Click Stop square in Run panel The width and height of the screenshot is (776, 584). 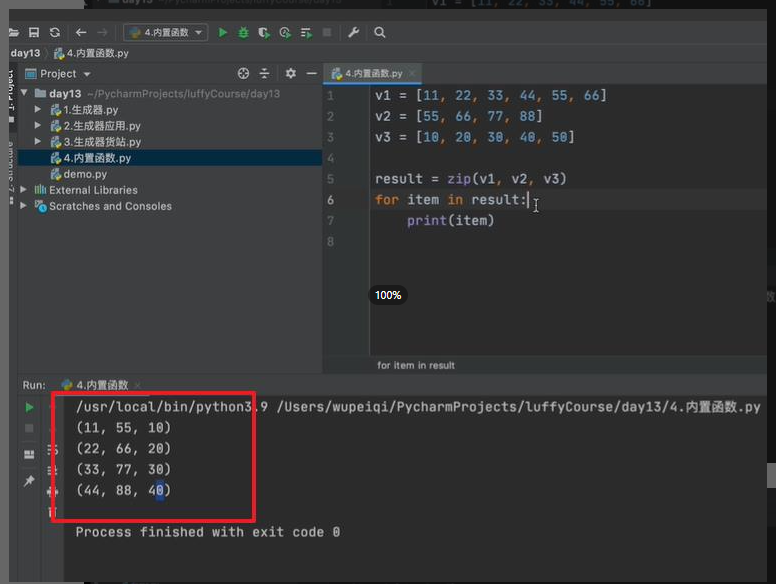[29, 428]
